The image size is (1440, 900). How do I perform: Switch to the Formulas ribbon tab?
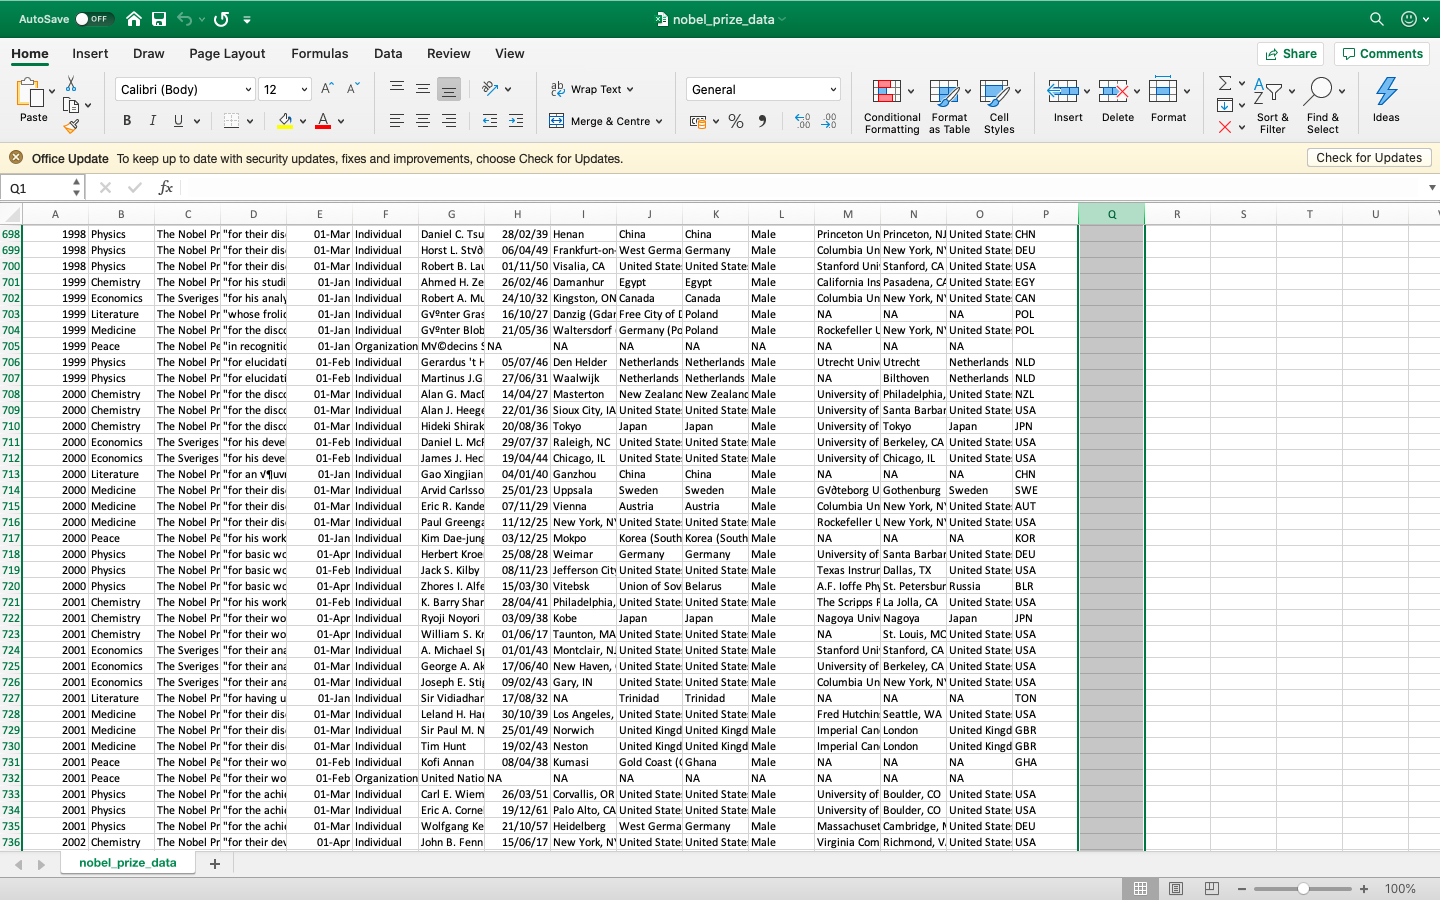point(320,54)
